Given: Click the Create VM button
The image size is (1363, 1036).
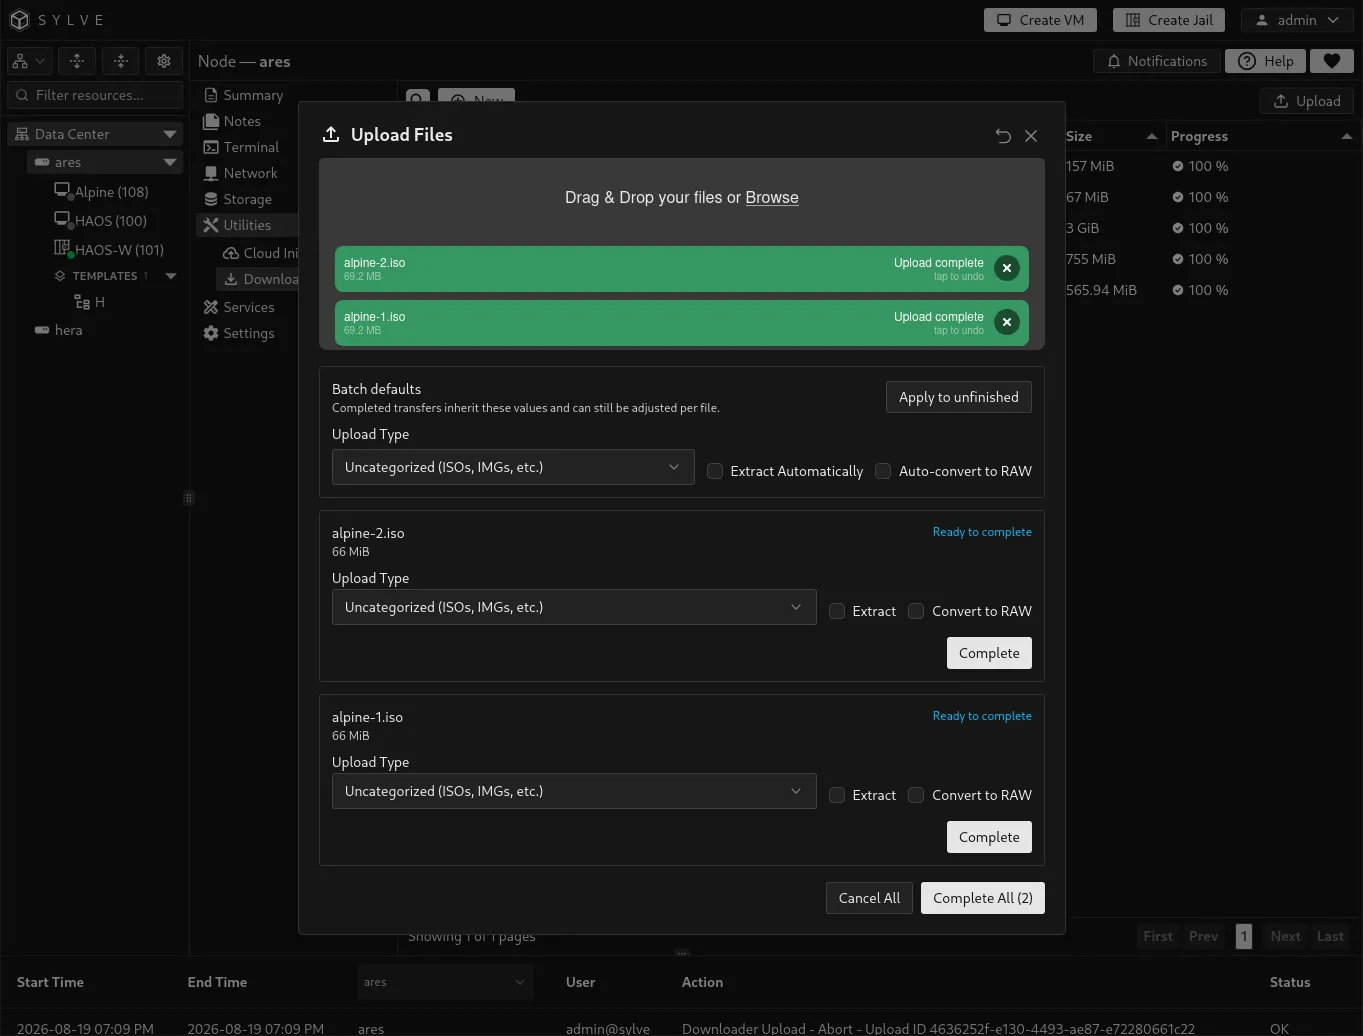Looking at the screenshot, I should click(1041, 20).
